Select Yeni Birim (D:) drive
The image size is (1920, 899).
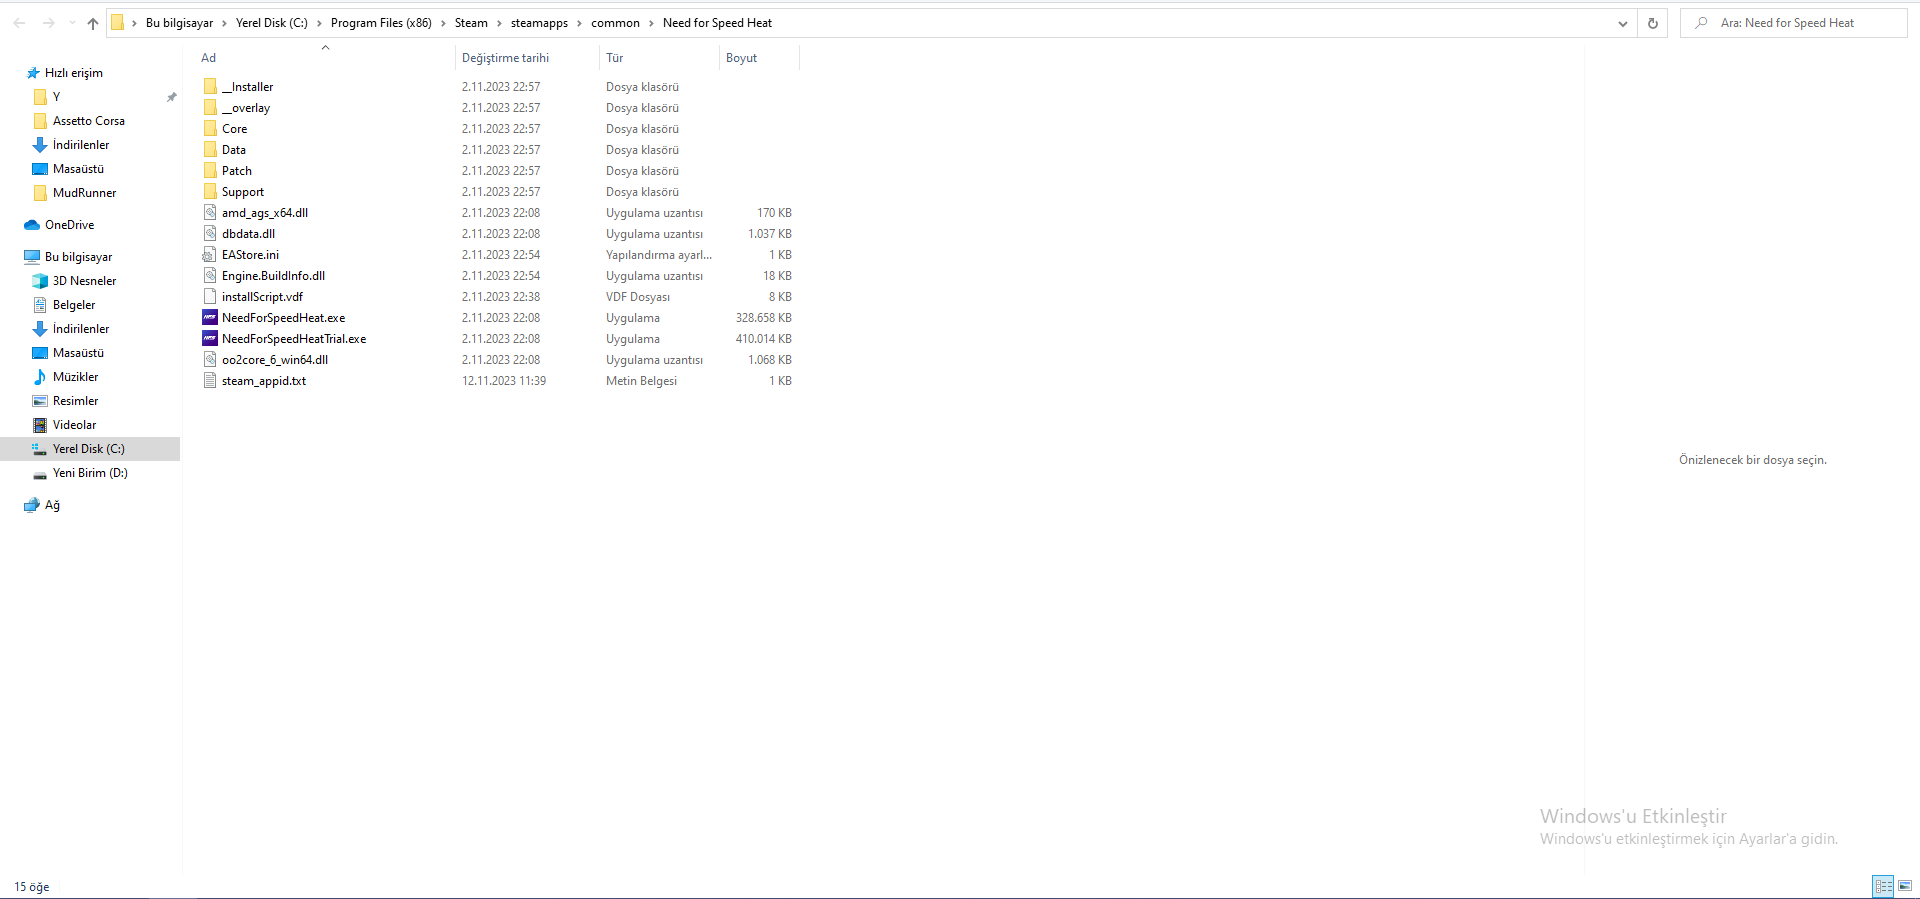point(90,473)
